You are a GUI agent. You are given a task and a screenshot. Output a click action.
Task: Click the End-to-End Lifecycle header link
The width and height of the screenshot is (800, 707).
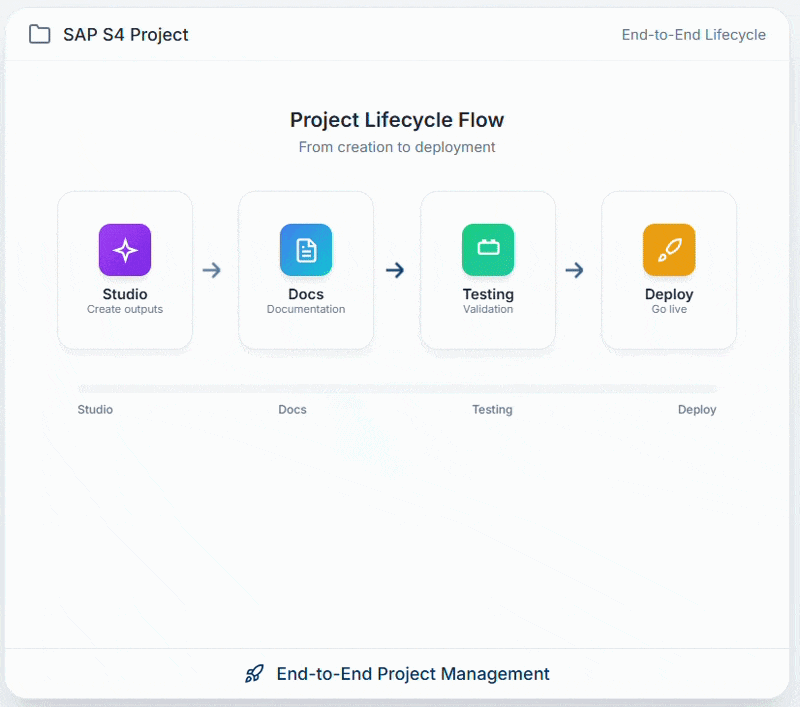(x=693, y=35)
